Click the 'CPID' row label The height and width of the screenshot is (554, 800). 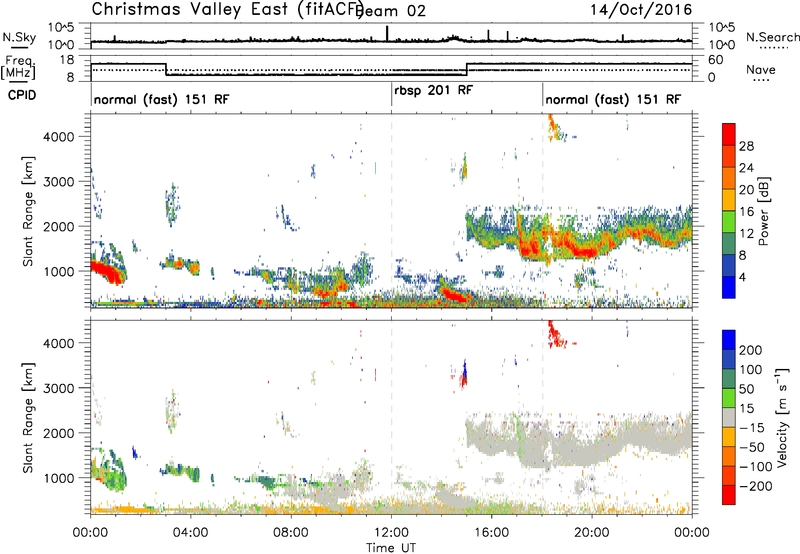click(22, 95)
